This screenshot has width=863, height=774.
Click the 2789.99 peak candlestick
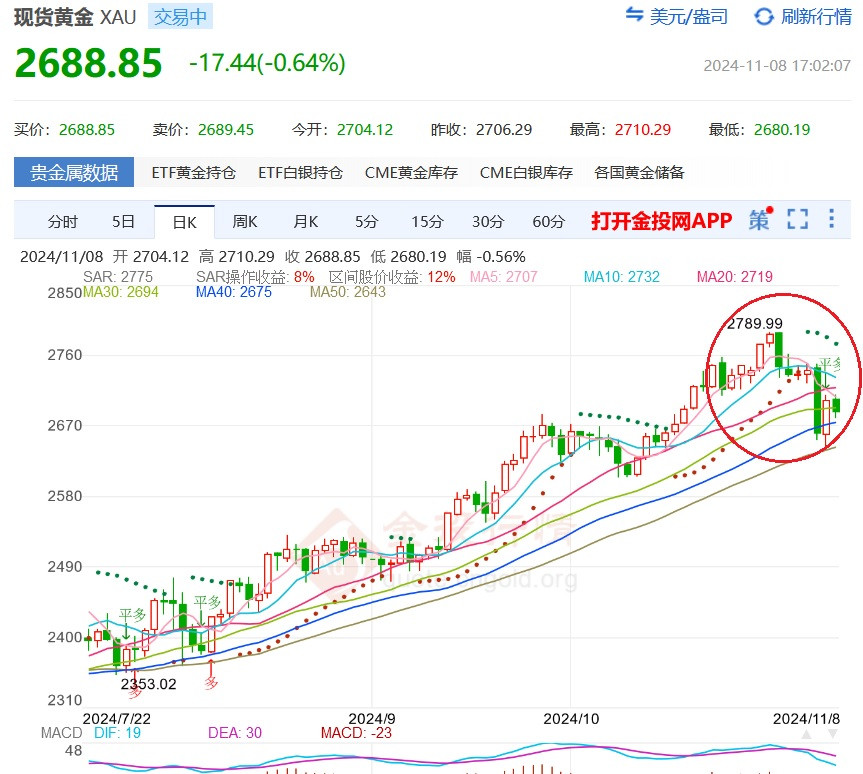(777, 350)
